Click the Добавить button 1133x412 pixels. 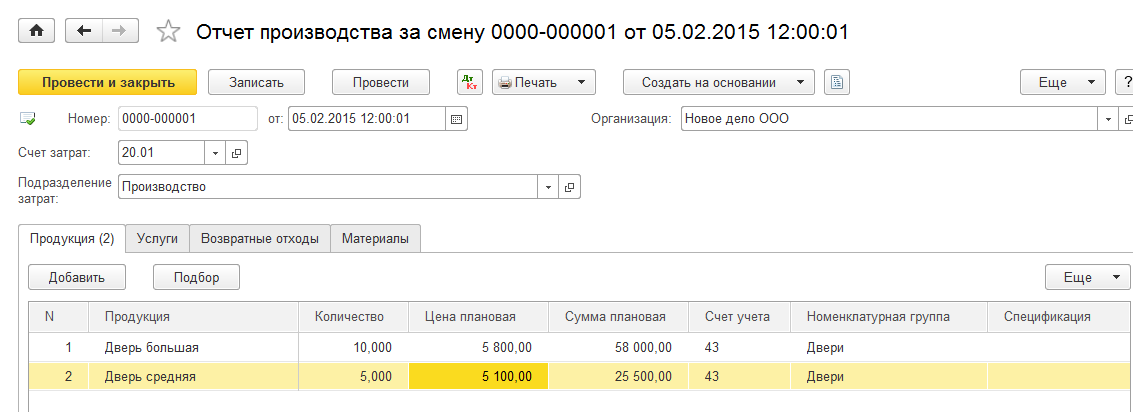pyautogui.click(x=77, y=277)
